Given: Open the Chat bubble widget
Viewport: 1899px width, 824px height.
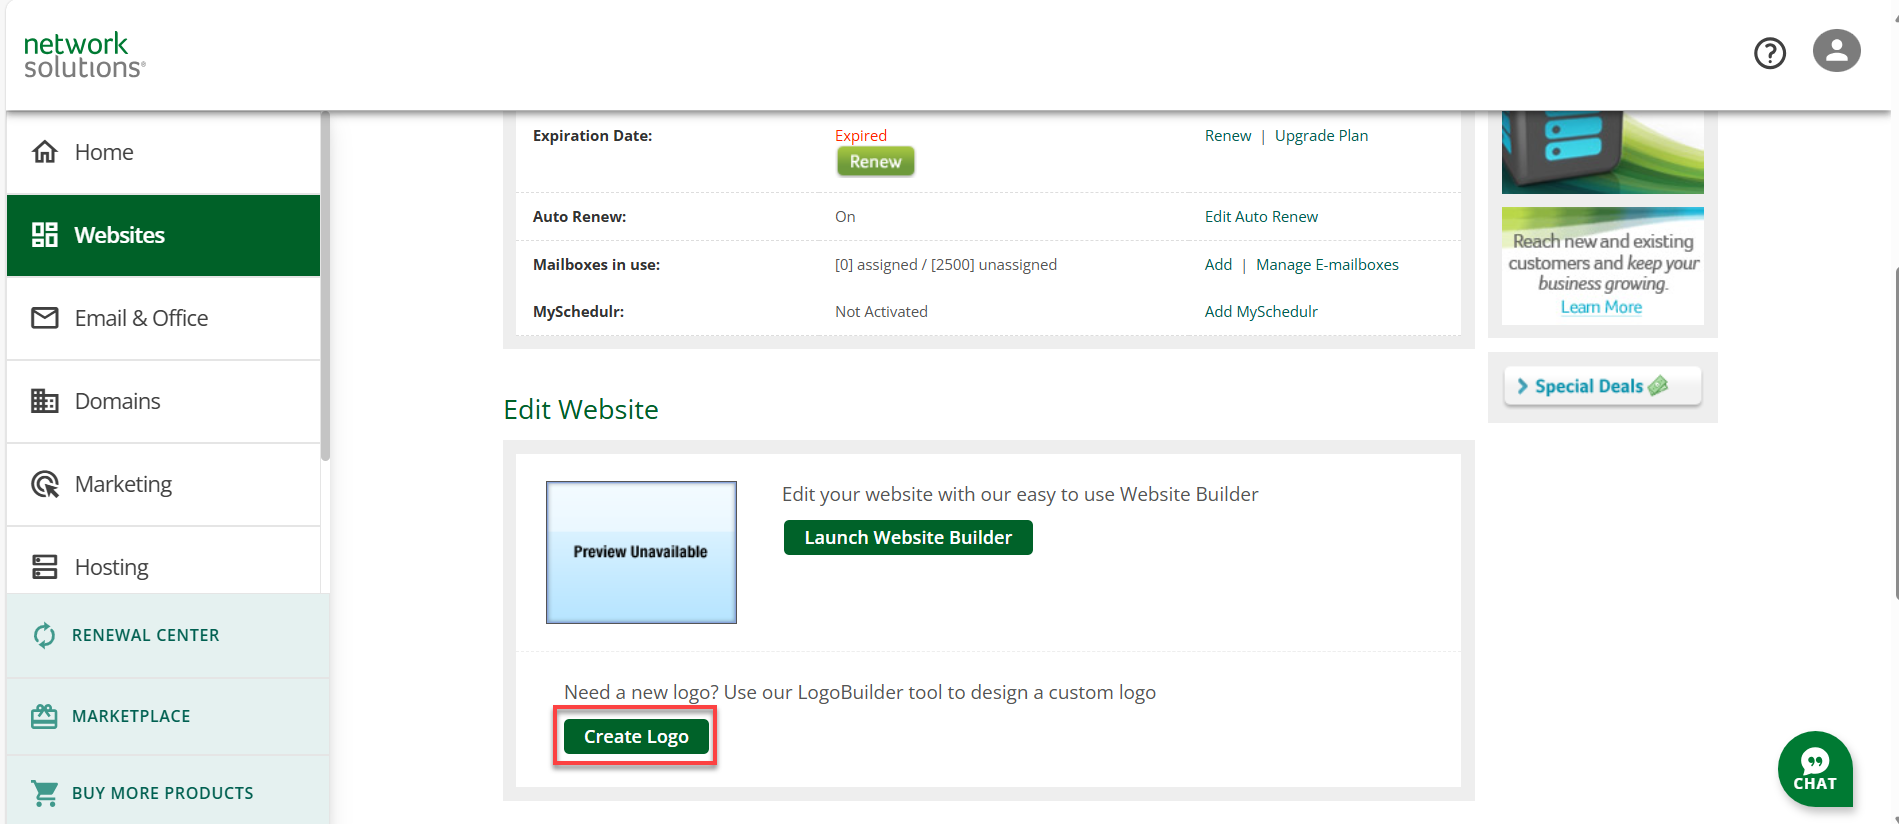Looking at the screenshot, I should coord(1815,769).
